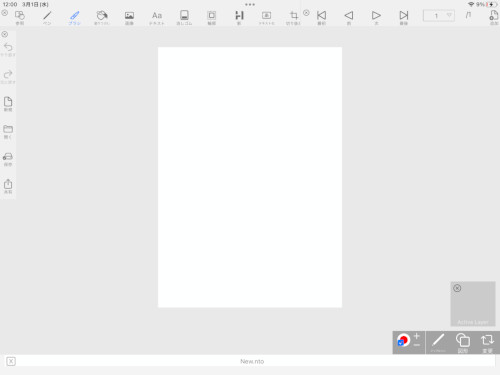Go to the first page
The image size is (500, 375).
(321, 17)
